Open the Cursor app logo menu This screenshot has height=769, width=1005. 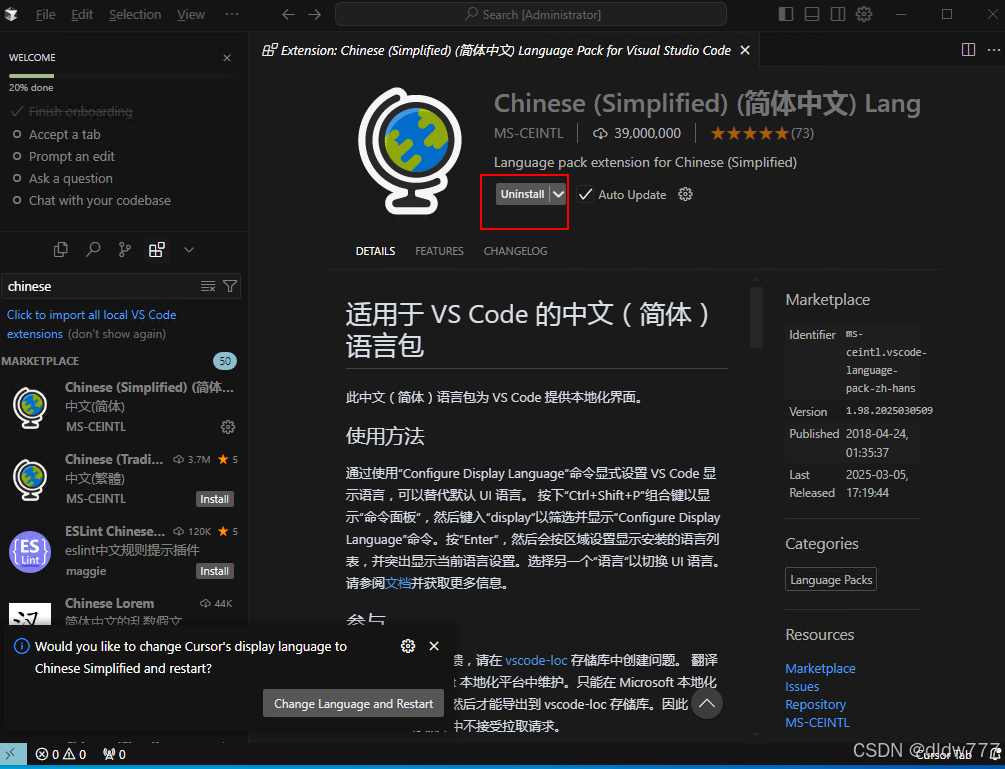point(11,14)
